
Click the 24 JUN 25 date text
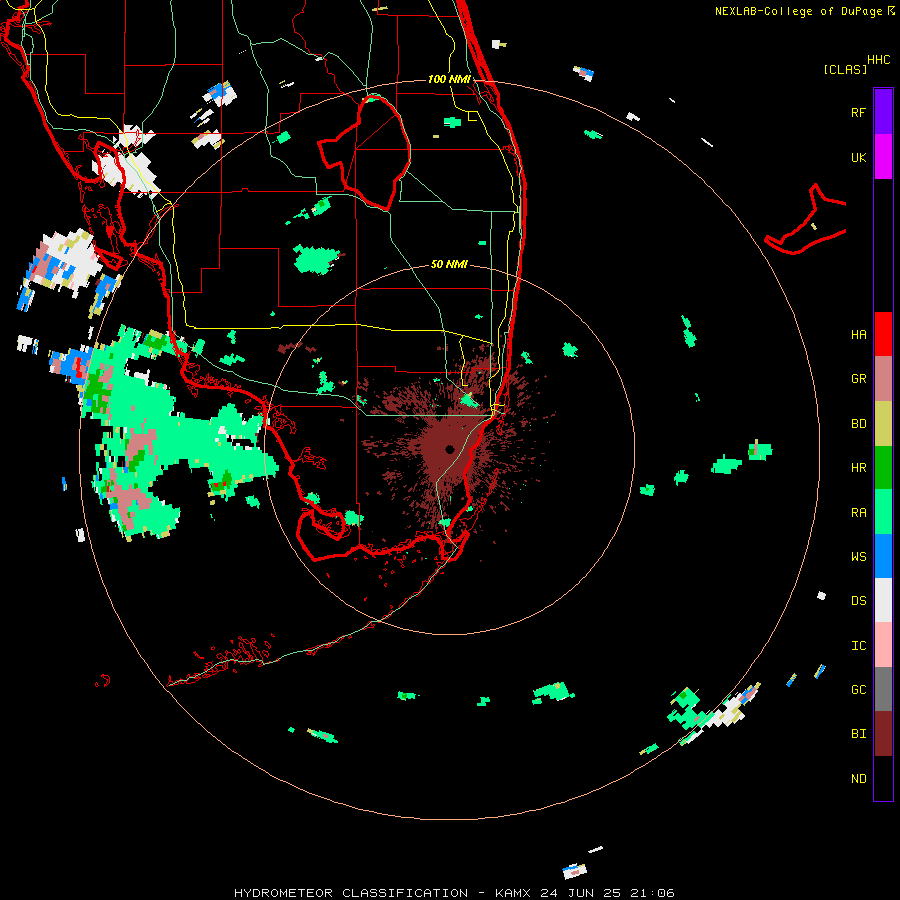click(x=580, y=893)
